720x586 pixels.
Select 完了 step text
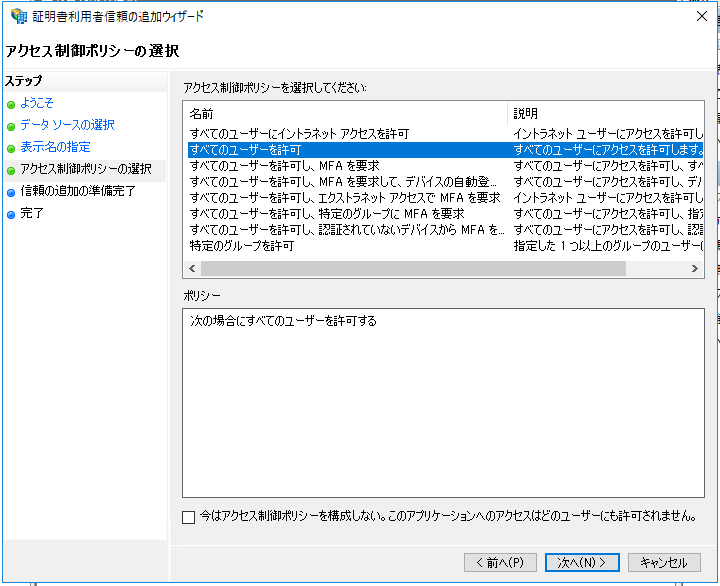[x=32, y=213]
